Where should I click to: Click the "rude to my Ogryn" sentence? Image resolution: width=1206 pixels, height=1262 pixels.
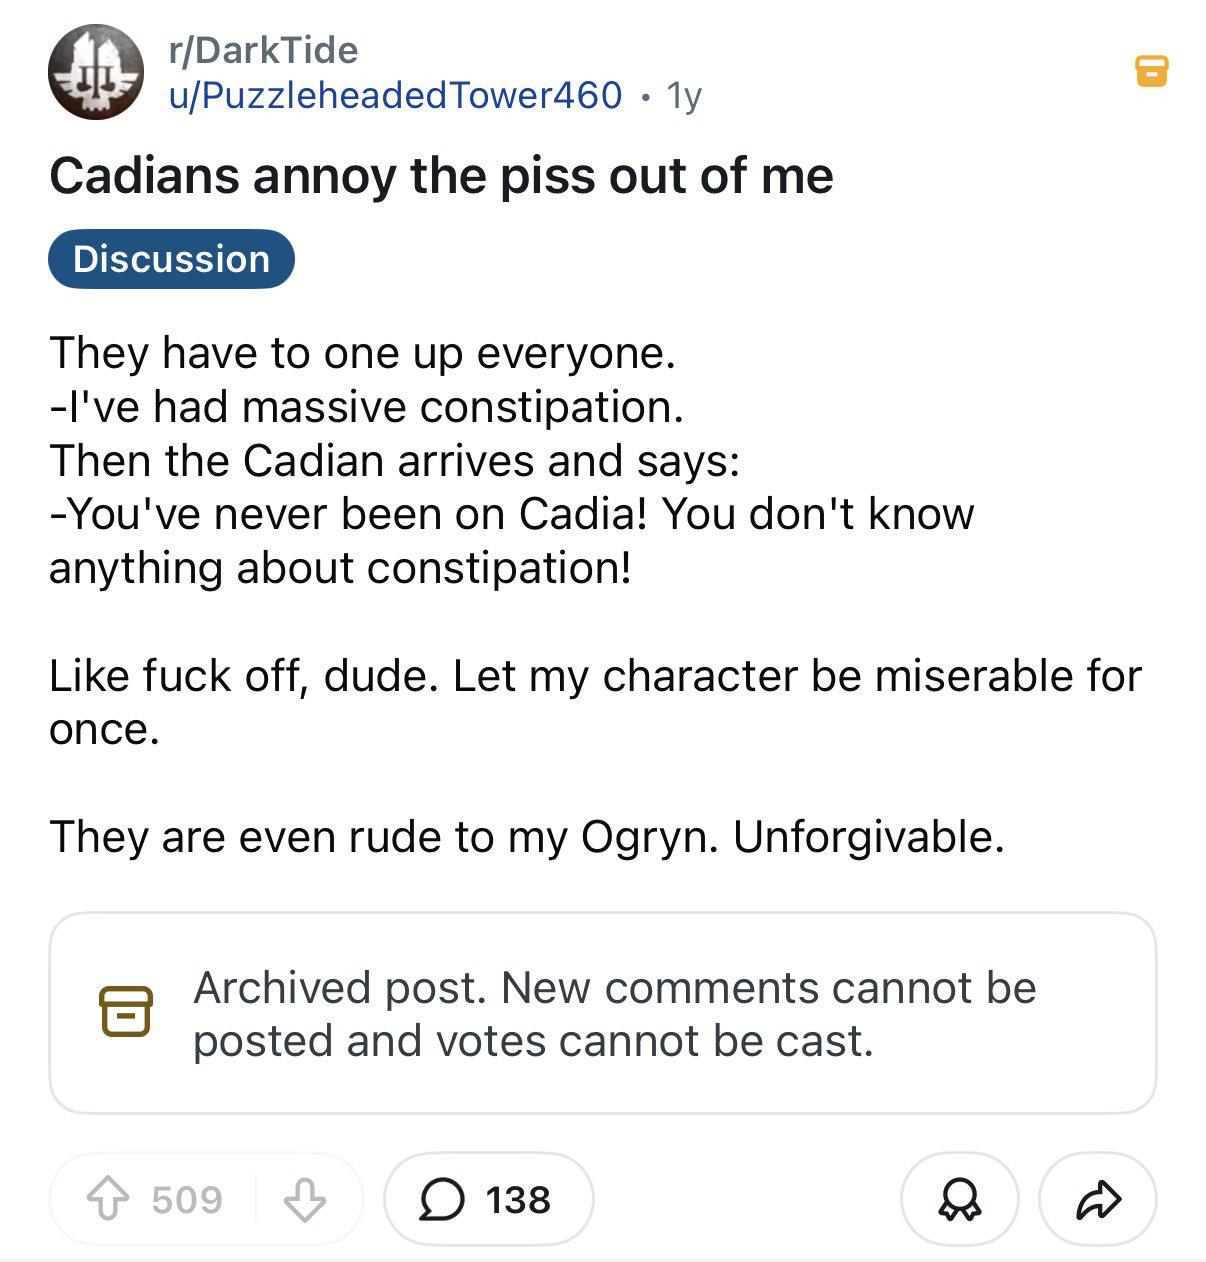click(x=526, y=837)
